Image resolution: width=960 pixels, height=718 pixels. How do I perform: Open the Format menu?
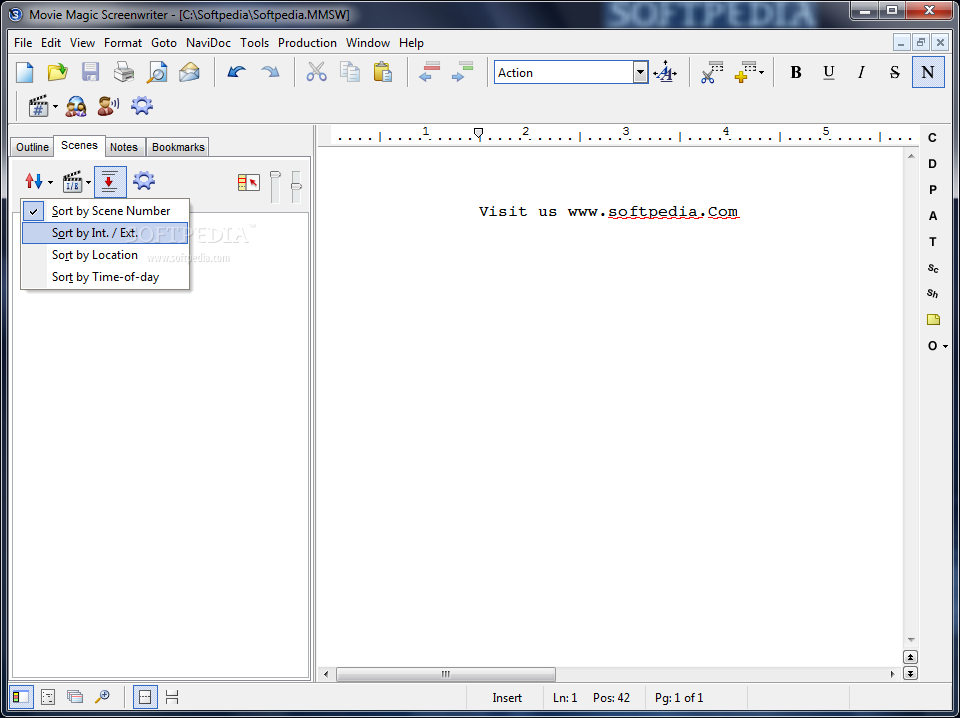point(122,43)
